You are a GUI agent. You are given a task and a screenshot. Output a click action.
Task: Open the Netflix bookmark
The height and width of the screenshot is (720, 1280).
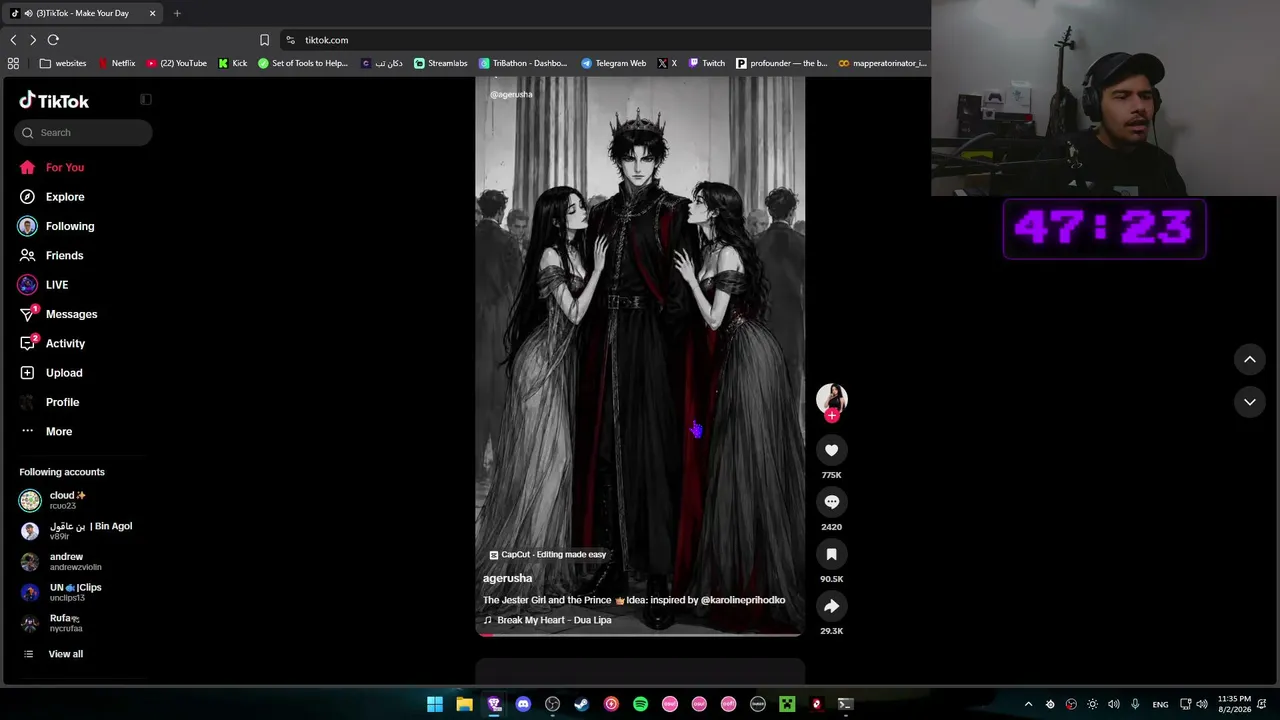point(116,63)
